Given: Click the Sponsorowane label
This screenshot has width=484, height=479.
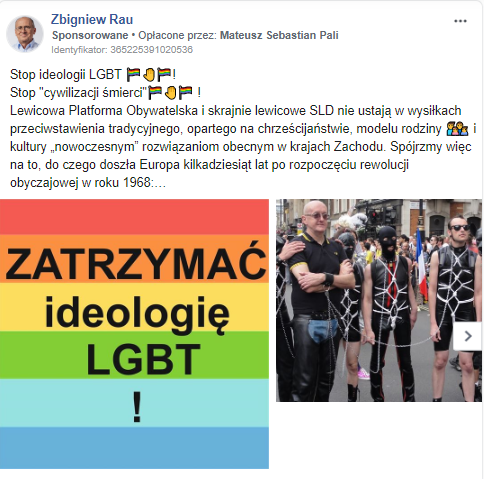Looking at the screenshot, I should tap(90, 35).
